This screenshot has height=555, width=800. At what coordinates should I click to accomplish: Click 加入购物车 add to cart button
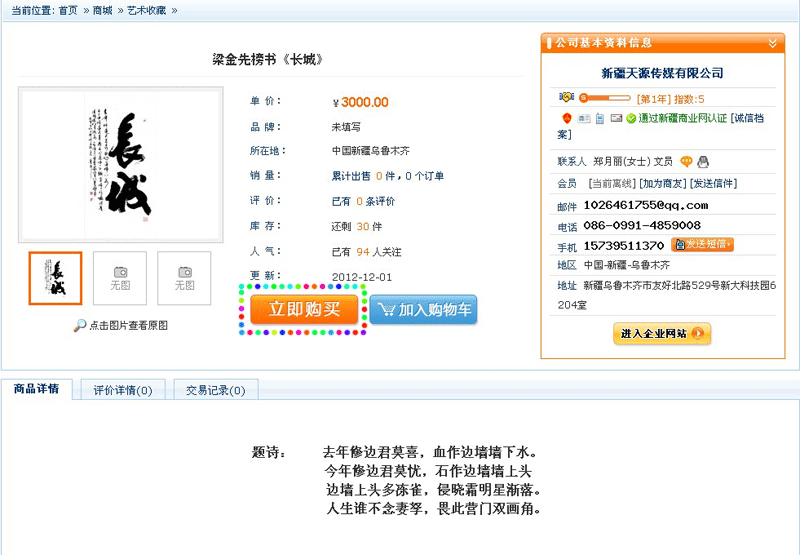click(x=423, y=310)
